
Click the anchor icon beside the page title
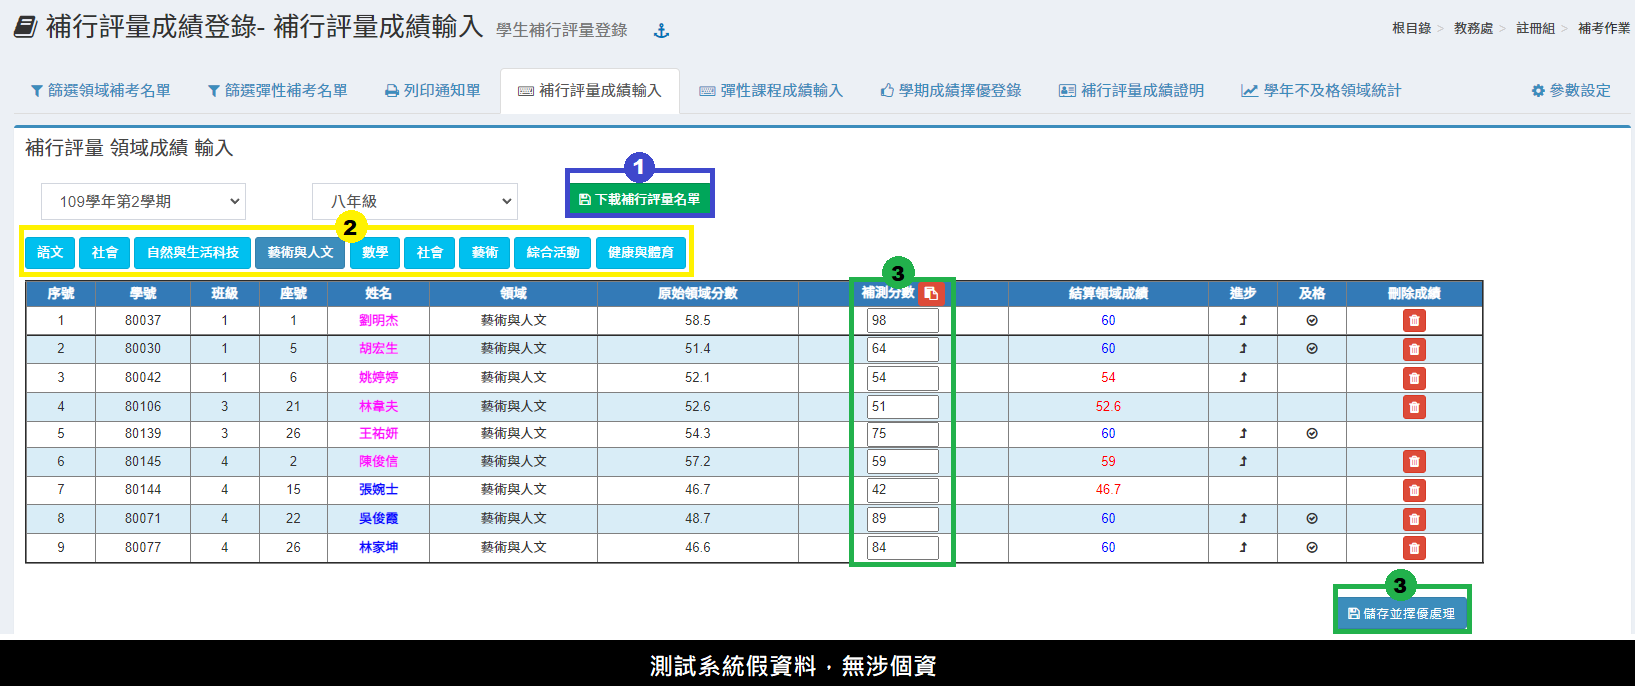coord(661,31)
